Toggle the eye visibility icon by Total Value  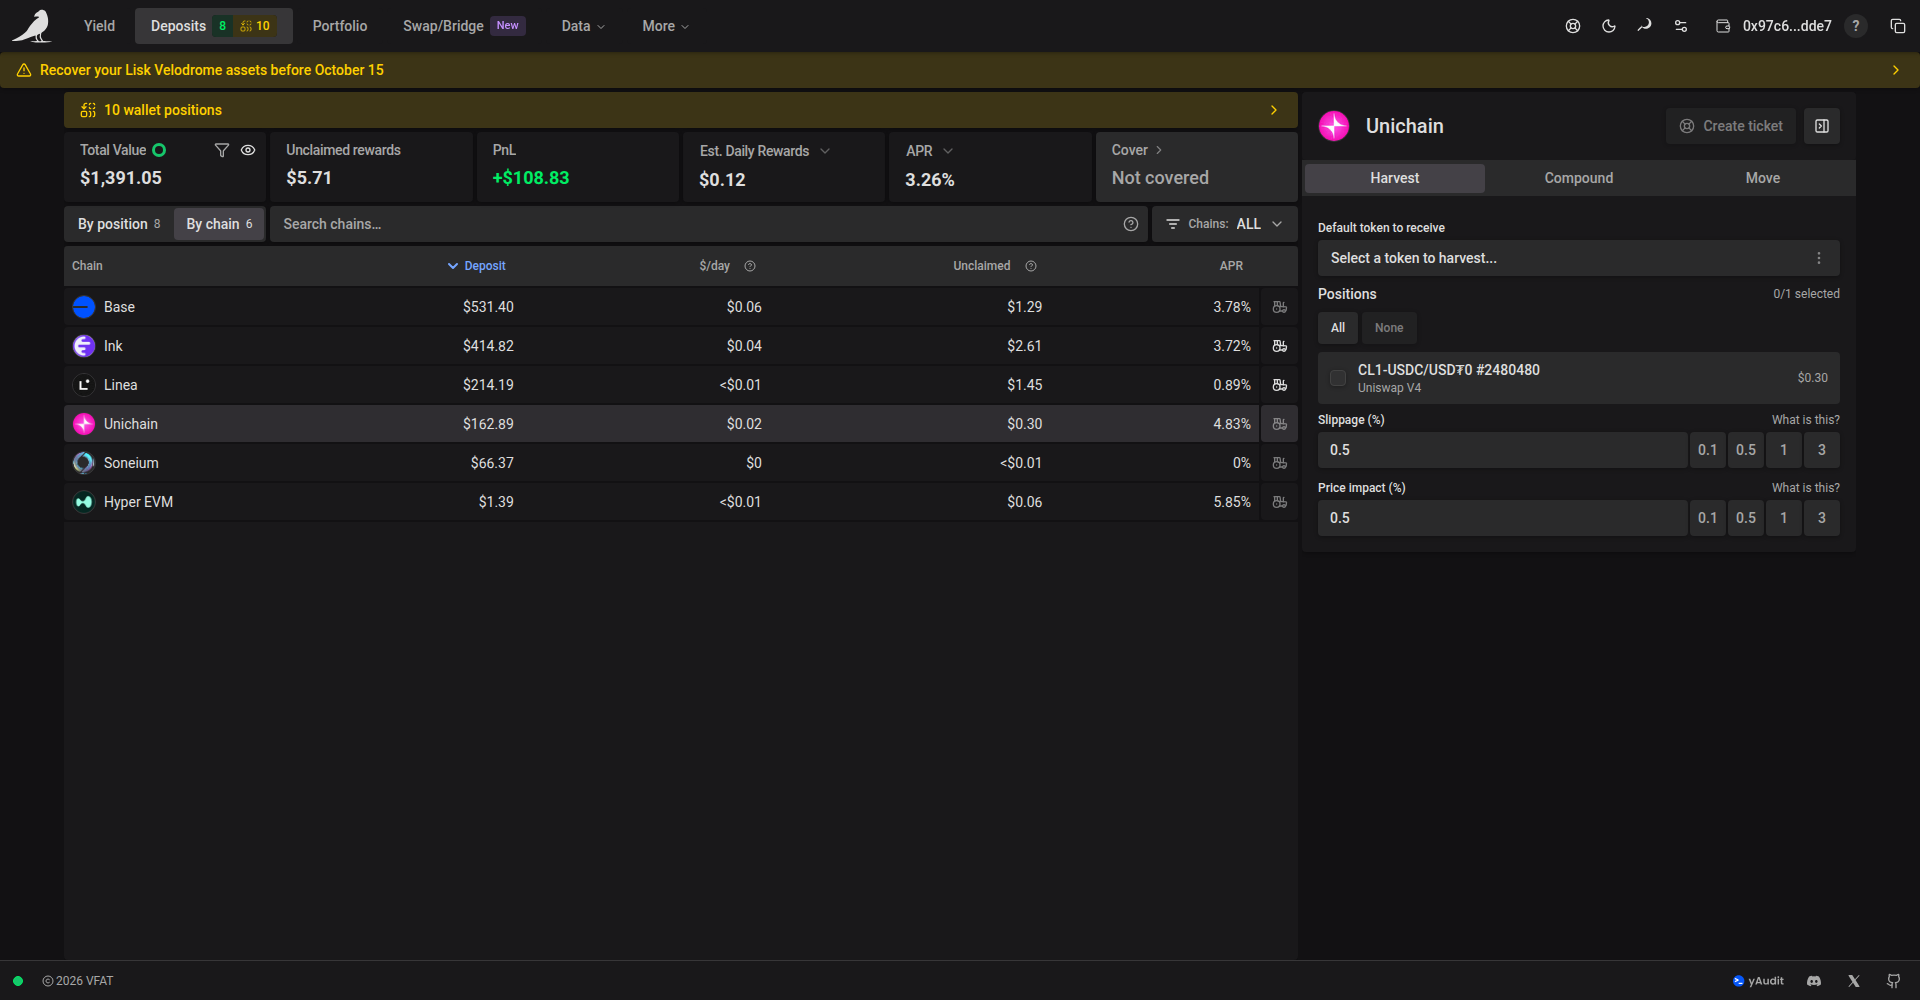[x=248, y=150]
